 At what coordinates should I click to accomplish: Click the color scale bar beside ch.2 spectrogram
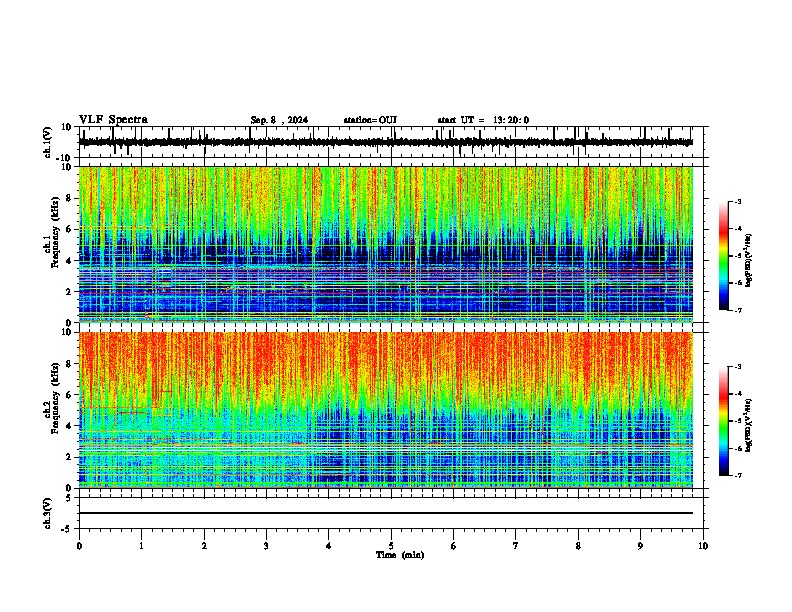[x=724, y=421]
